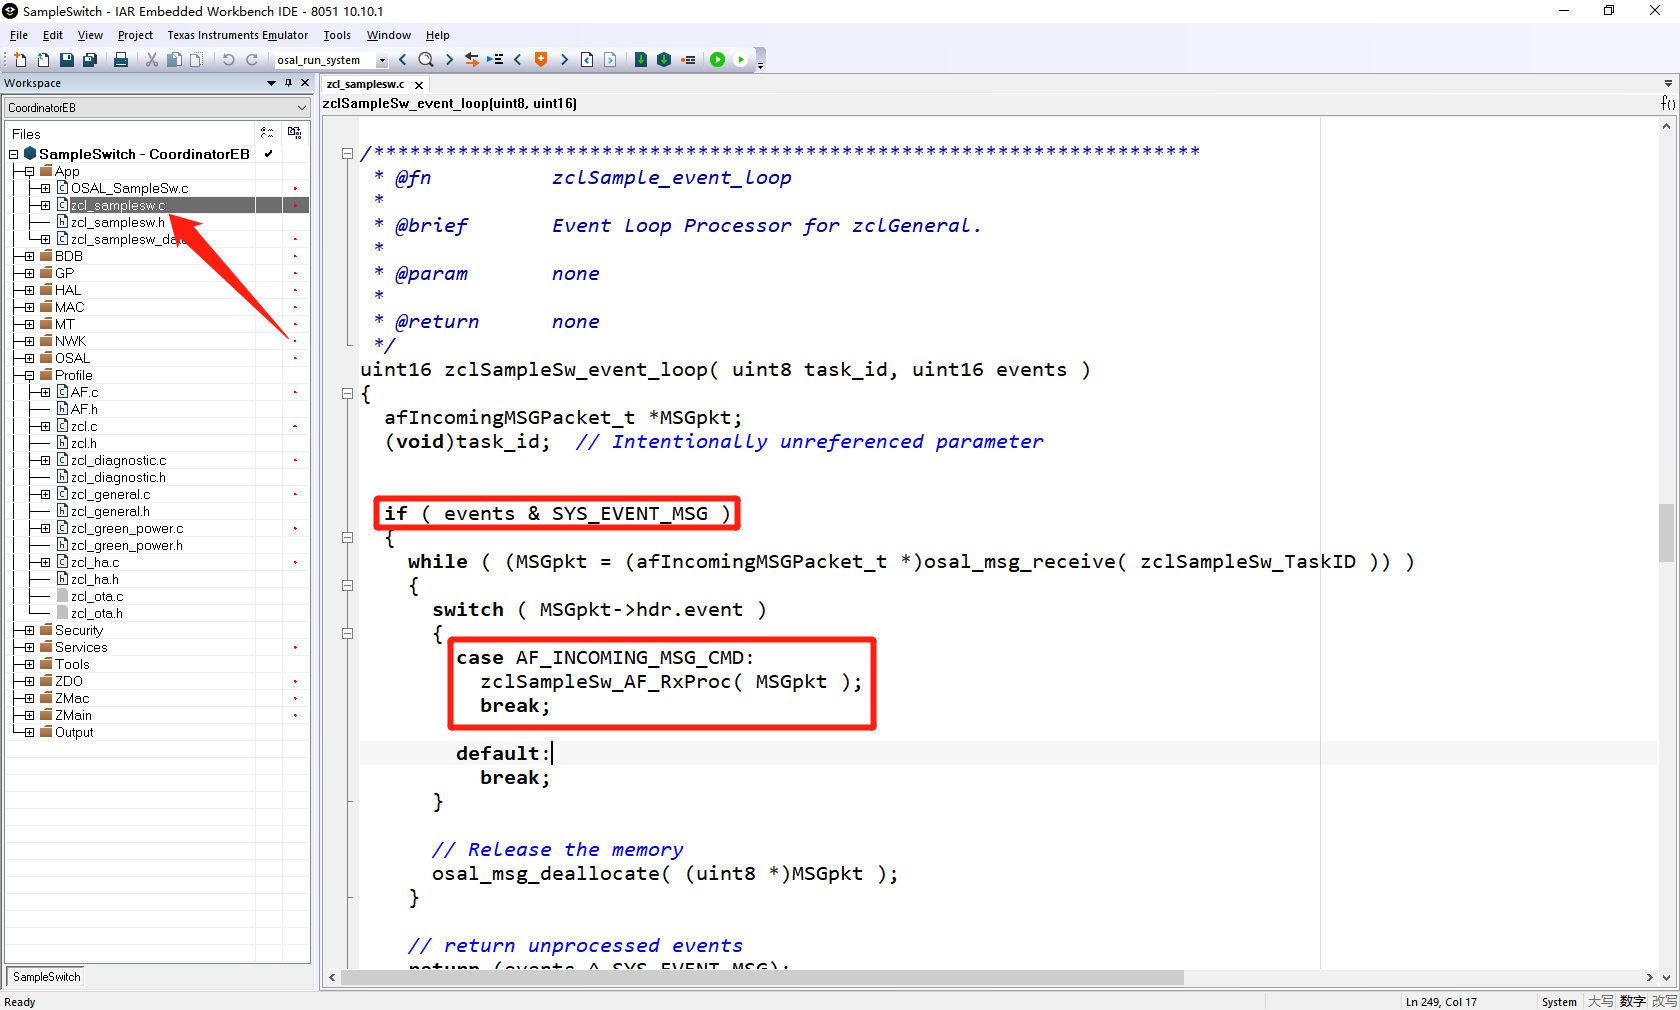Click Debug without Downloading icon
Image resolution: width=1680 pixels, height=1010 pixels.
pyautogui.click(x=741, y=60)
